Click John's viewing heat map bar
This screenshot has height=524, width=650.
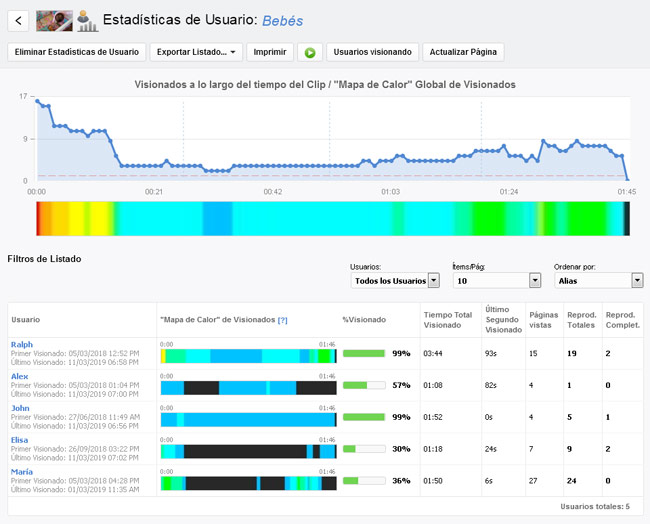[x=249, y=420]
